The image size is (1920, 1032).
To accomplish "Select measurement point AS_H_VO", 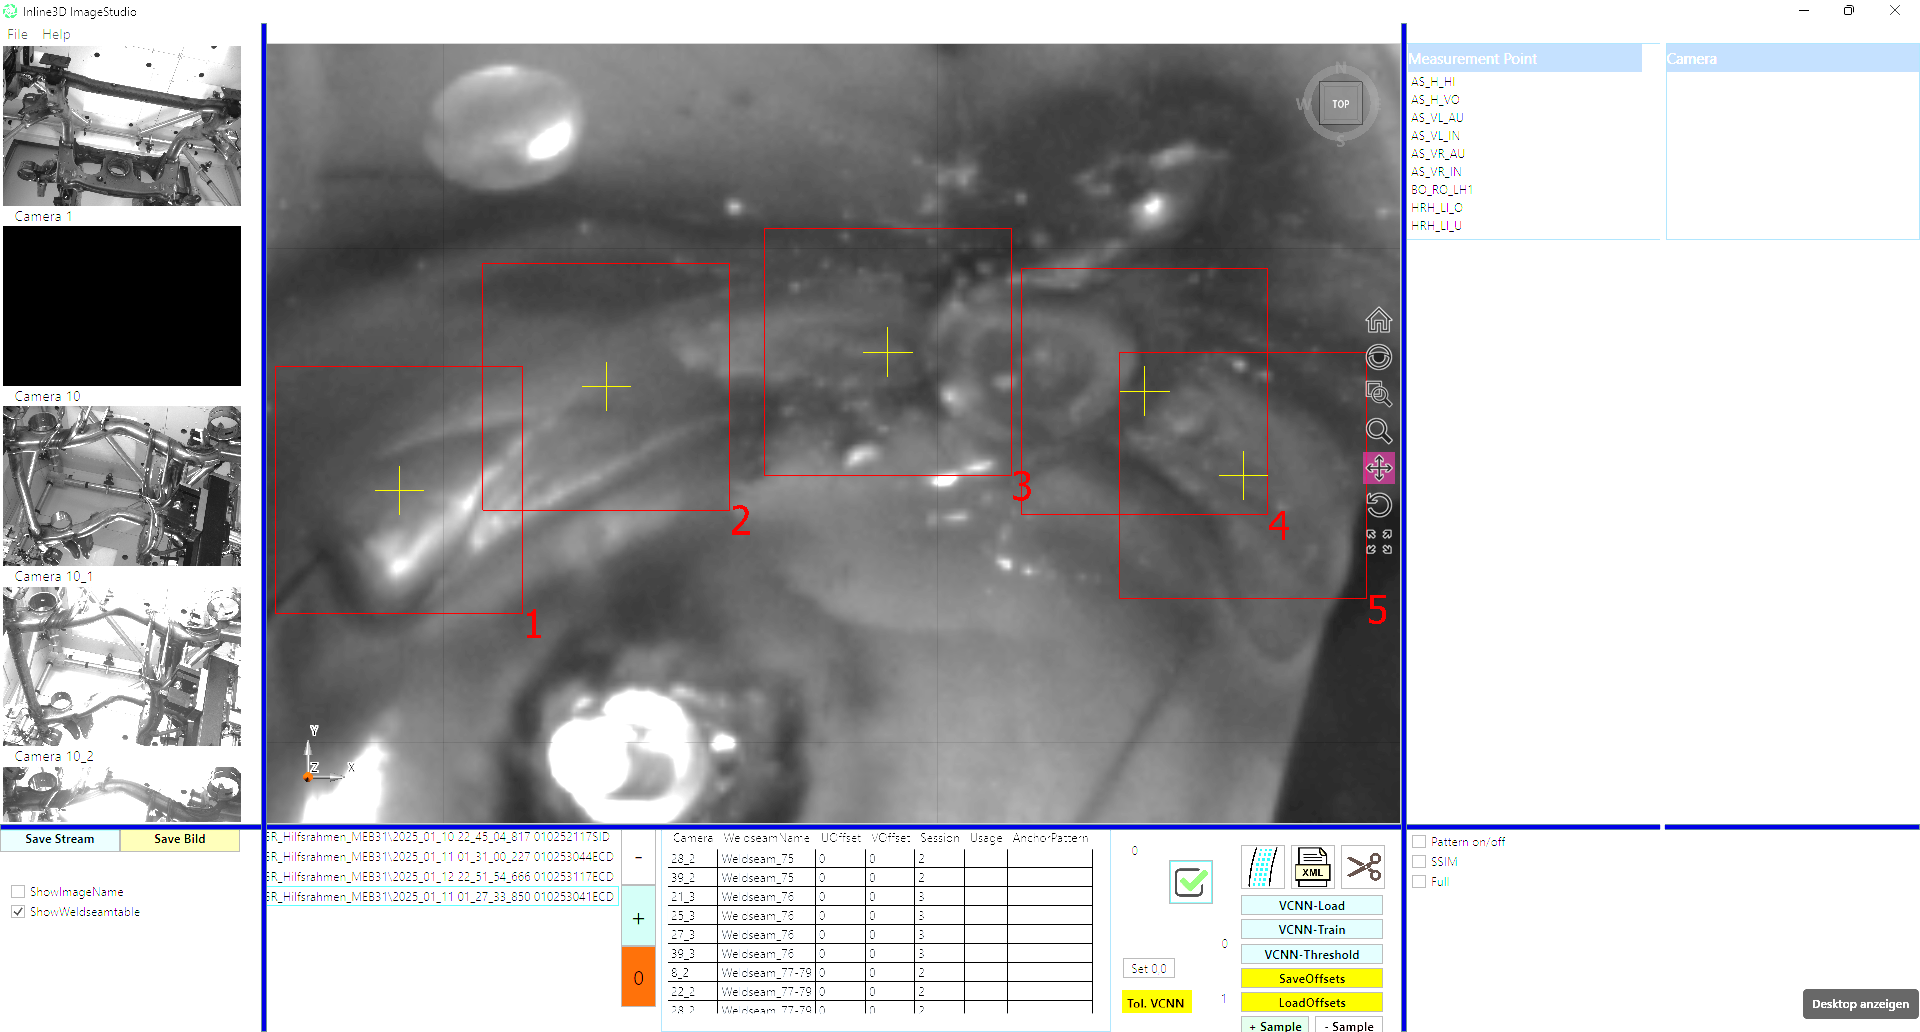I will tap(1435, 100).
